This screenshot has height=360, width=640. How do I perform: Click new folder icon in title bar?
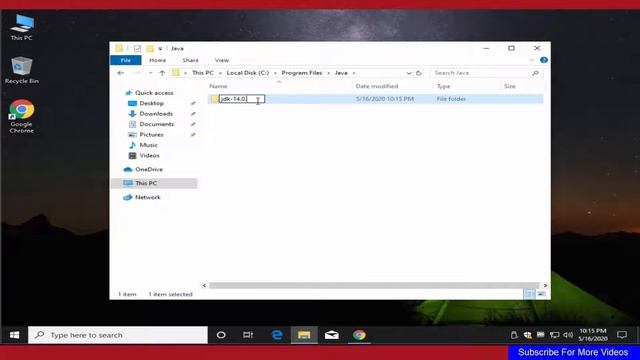150,48
